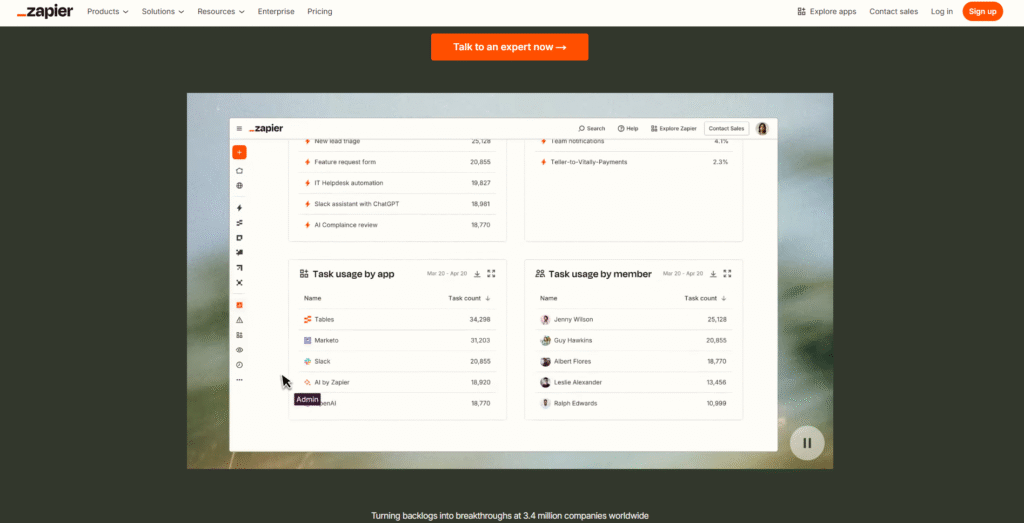Viewport: 1024px width, 523px height.
Task: Download the Task usage by app report
Action: click(477, 274)
